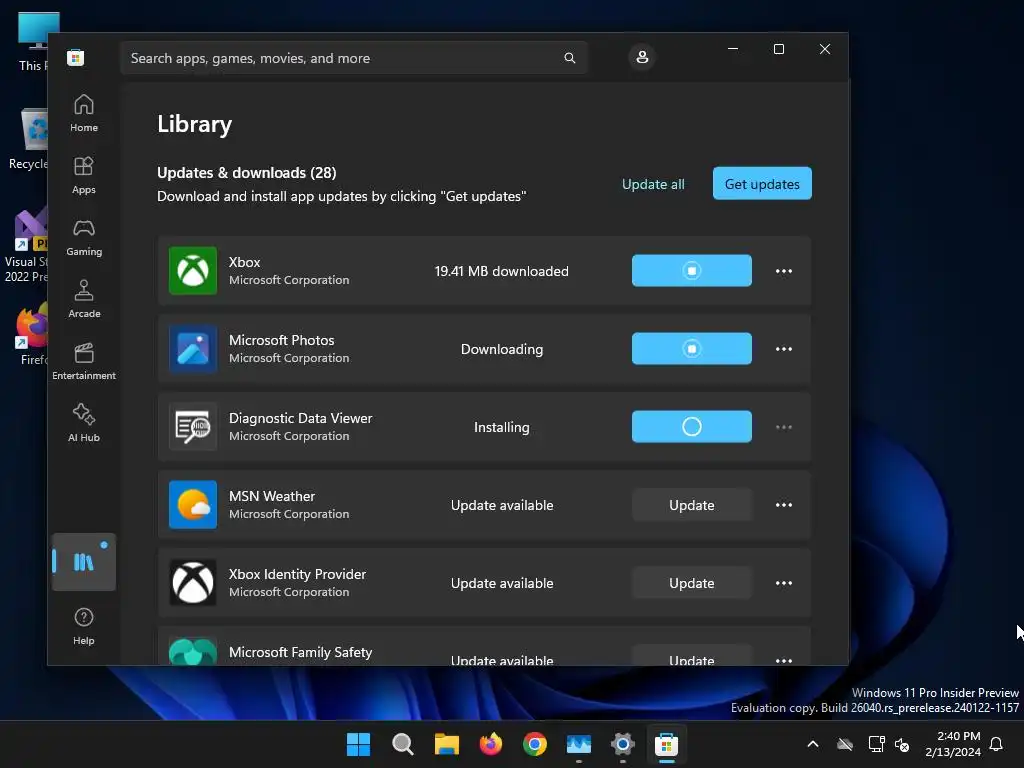The width and height of the screenshot is (1024, 768).
Task: Launch Google Chrome from the taskbar
Action: point(534,744)
